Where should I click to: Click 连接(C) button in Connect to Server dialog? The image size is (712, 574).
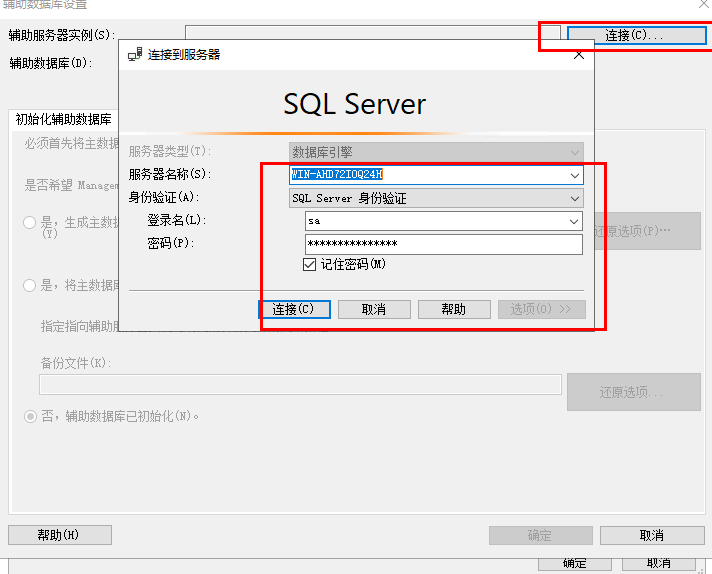(x=294, y=309)
